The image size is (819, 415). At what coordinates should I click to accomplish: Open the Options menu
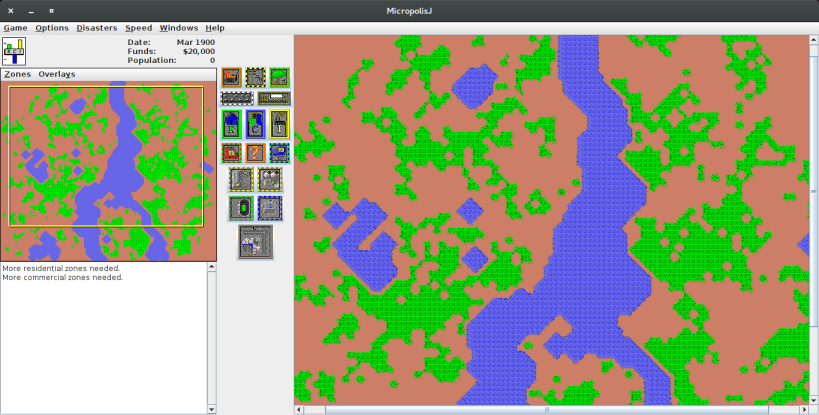tap(52, 28)
